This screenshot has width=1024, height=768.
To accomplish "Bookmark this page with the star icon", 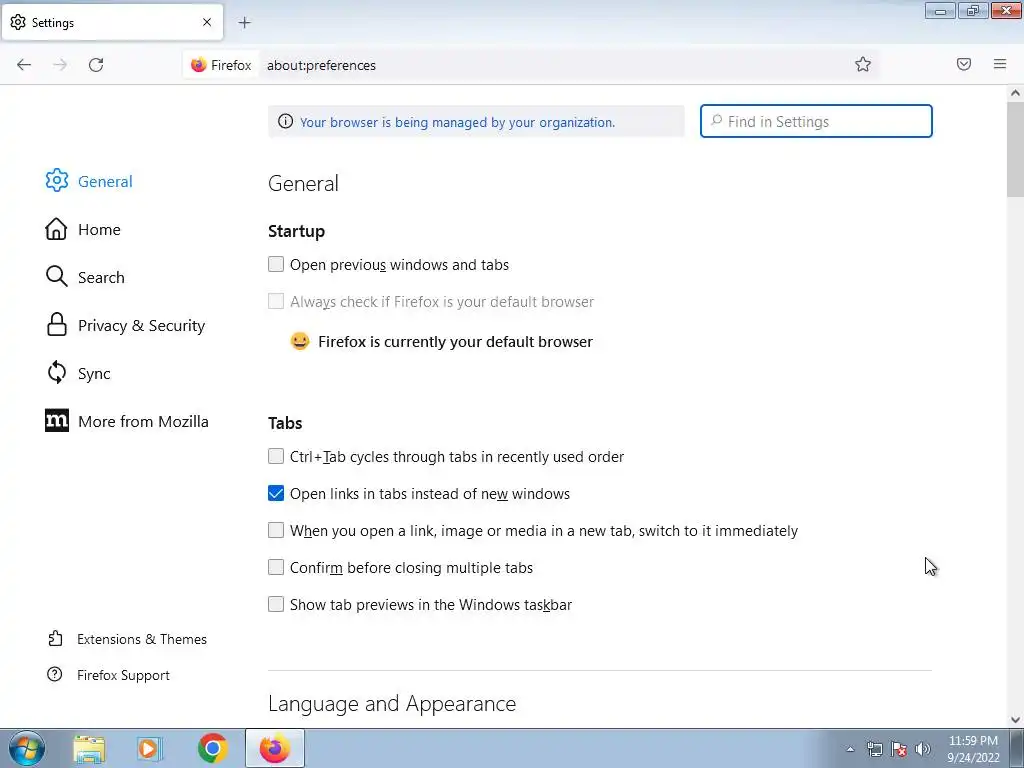I will (x=863, y=64).
